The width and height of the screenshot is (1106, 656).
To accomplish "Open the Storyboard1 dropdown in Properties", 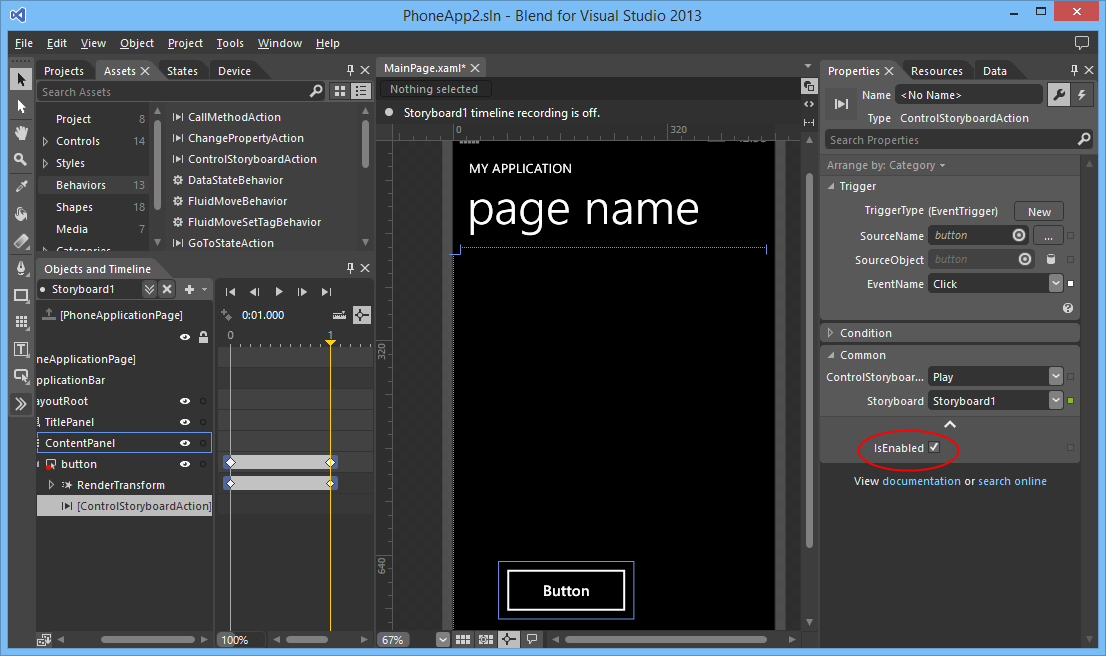I will pyautogui.click(x=1055, y=401).
